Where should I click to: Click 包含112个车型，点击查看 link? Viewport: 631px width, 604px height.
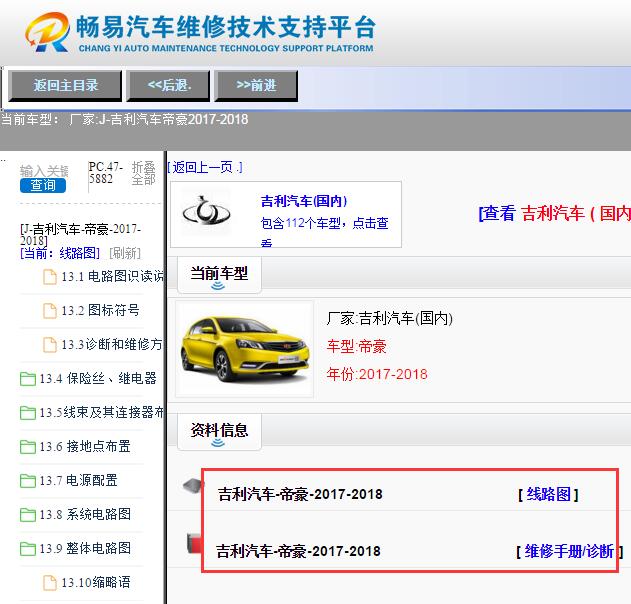[x=324, y=231]
